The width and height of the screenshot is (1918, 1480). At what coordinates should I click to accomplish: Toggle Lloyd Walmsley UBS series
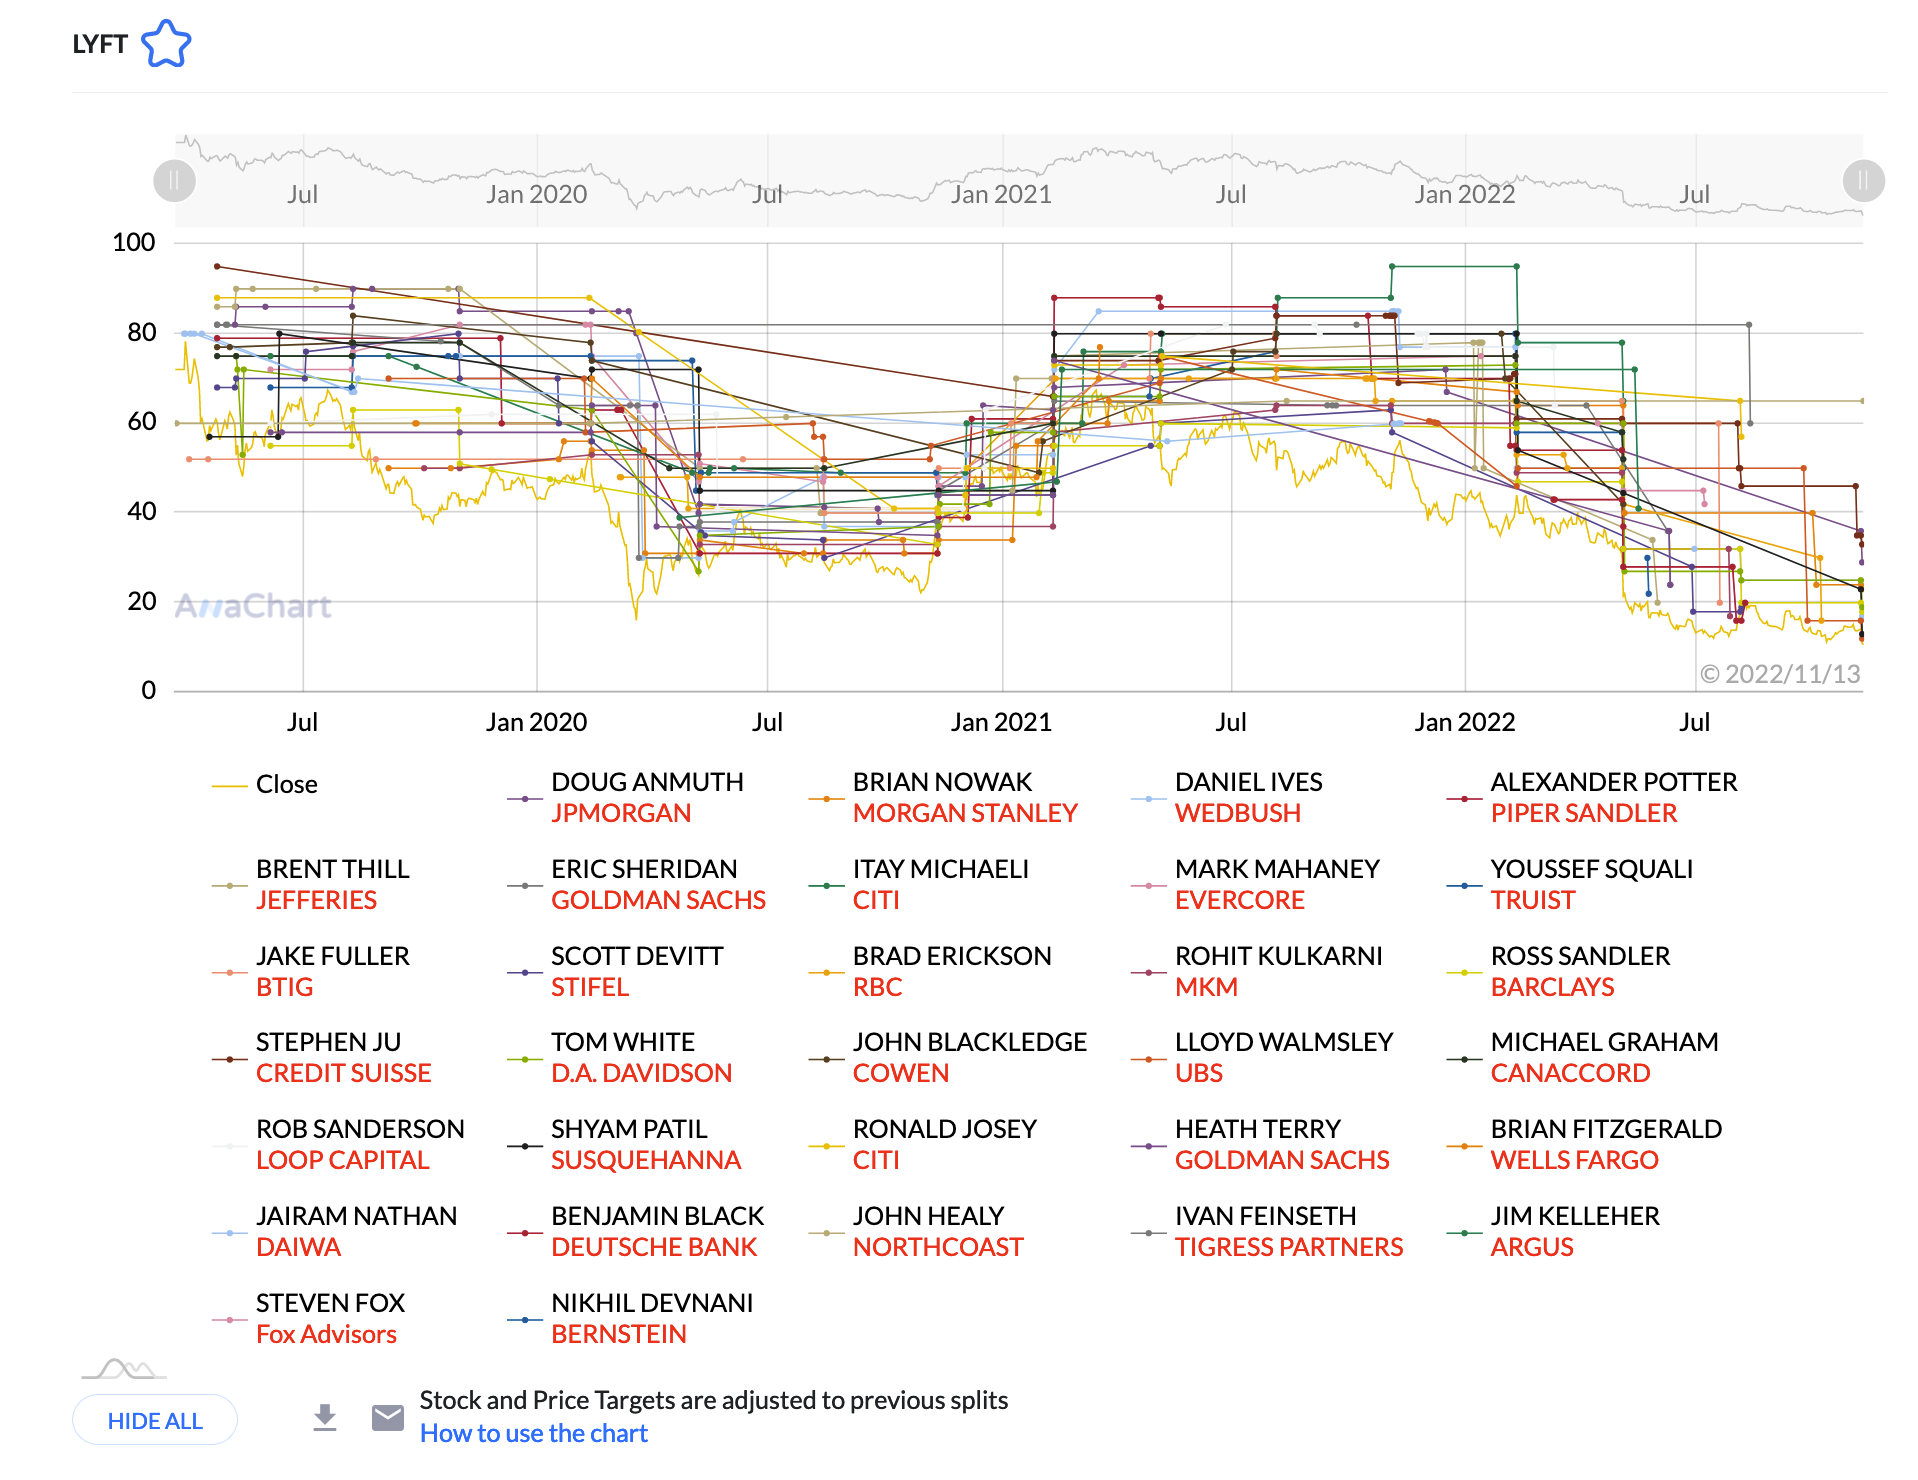tap(1262, 1057)
